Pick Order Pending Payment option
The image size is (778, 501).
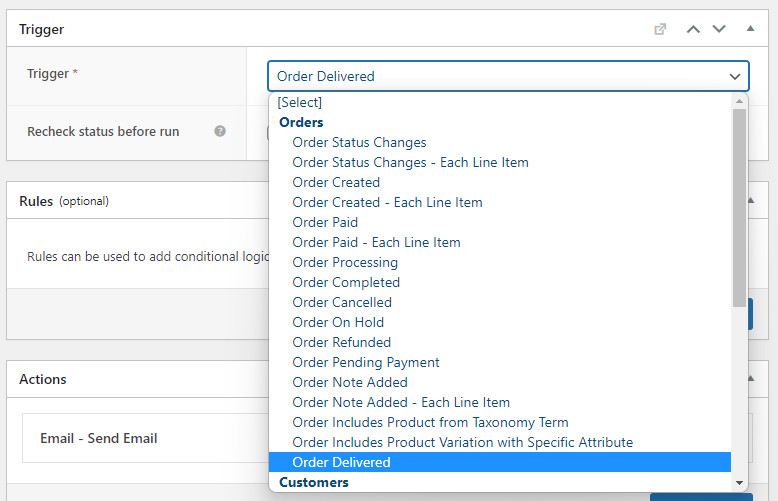point(500,362)
